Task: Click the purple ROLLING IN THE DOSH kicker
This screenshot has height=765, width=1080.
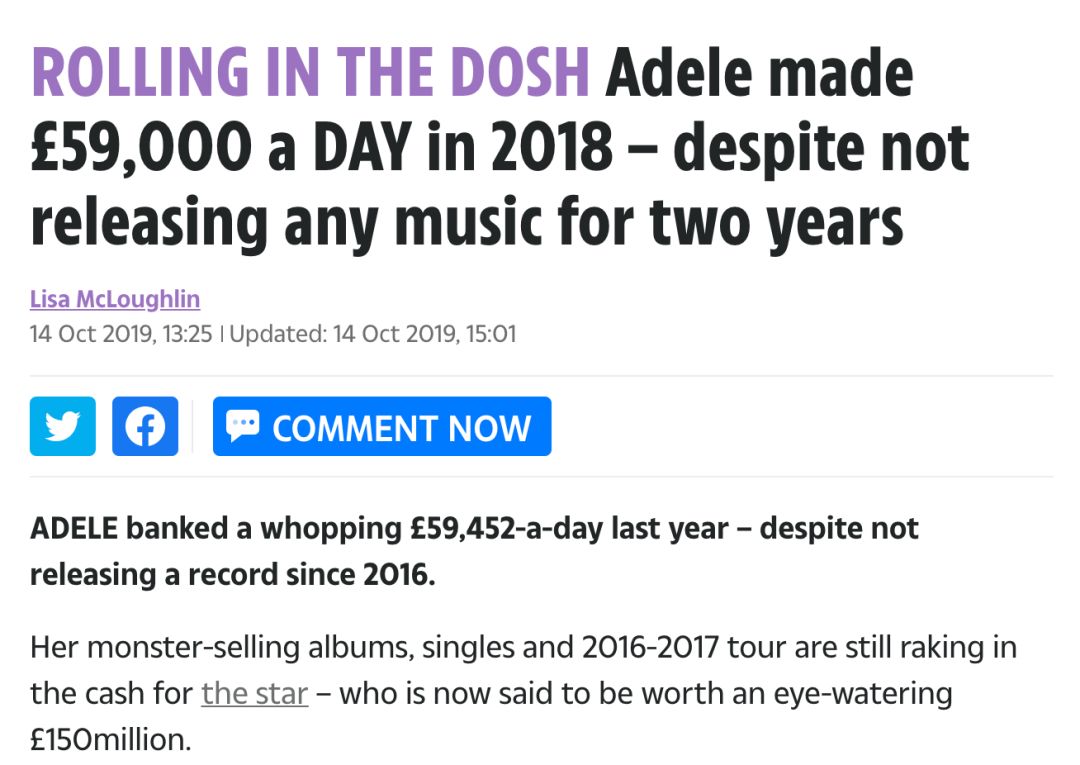Action: [x=310, y=72]
